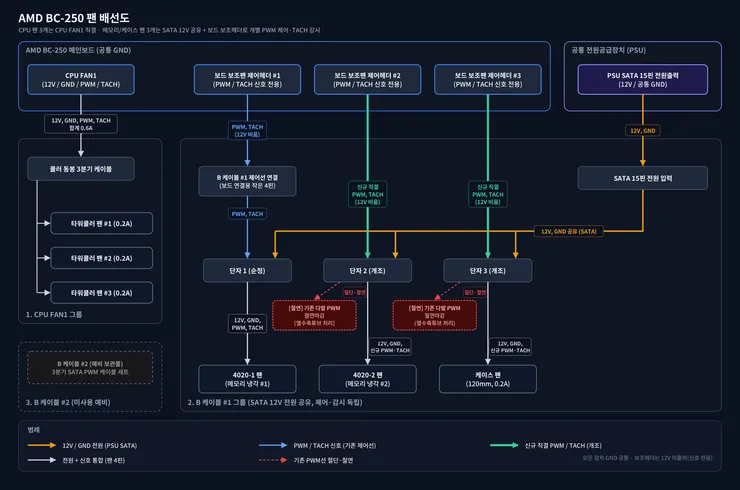The height and width of the screenshot is (490, 740).
Task: Click the '신규 직결 PWM / TACH (개조)' legend text
Action: 563,446
